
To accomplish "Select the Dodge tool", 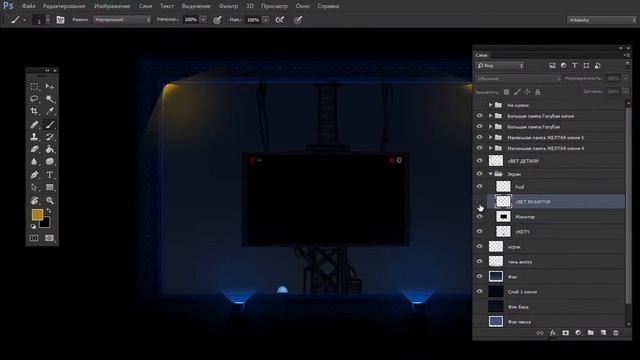I will 50,162.
